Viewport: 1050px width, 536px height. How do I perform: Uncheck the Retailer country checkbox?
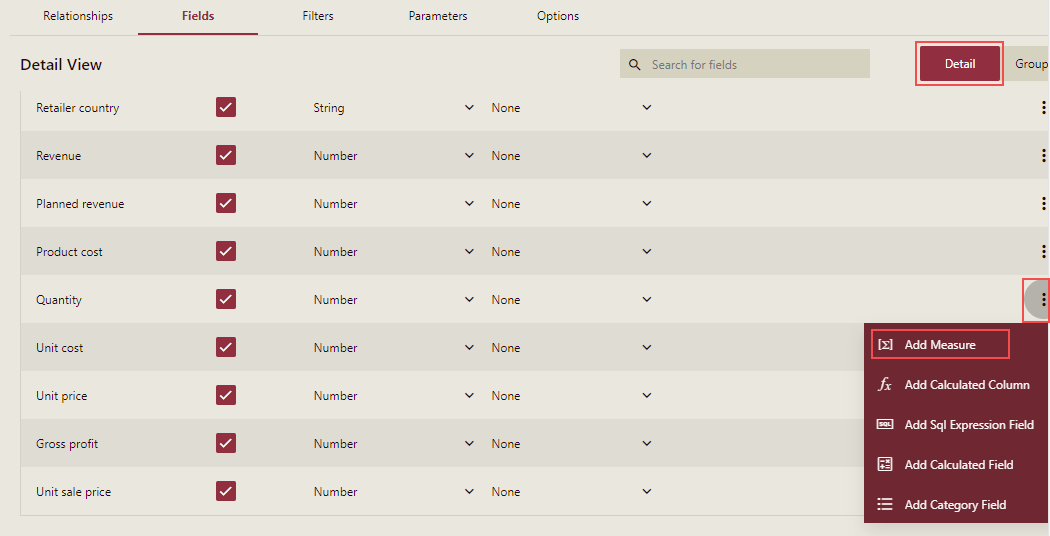point(226,108)
